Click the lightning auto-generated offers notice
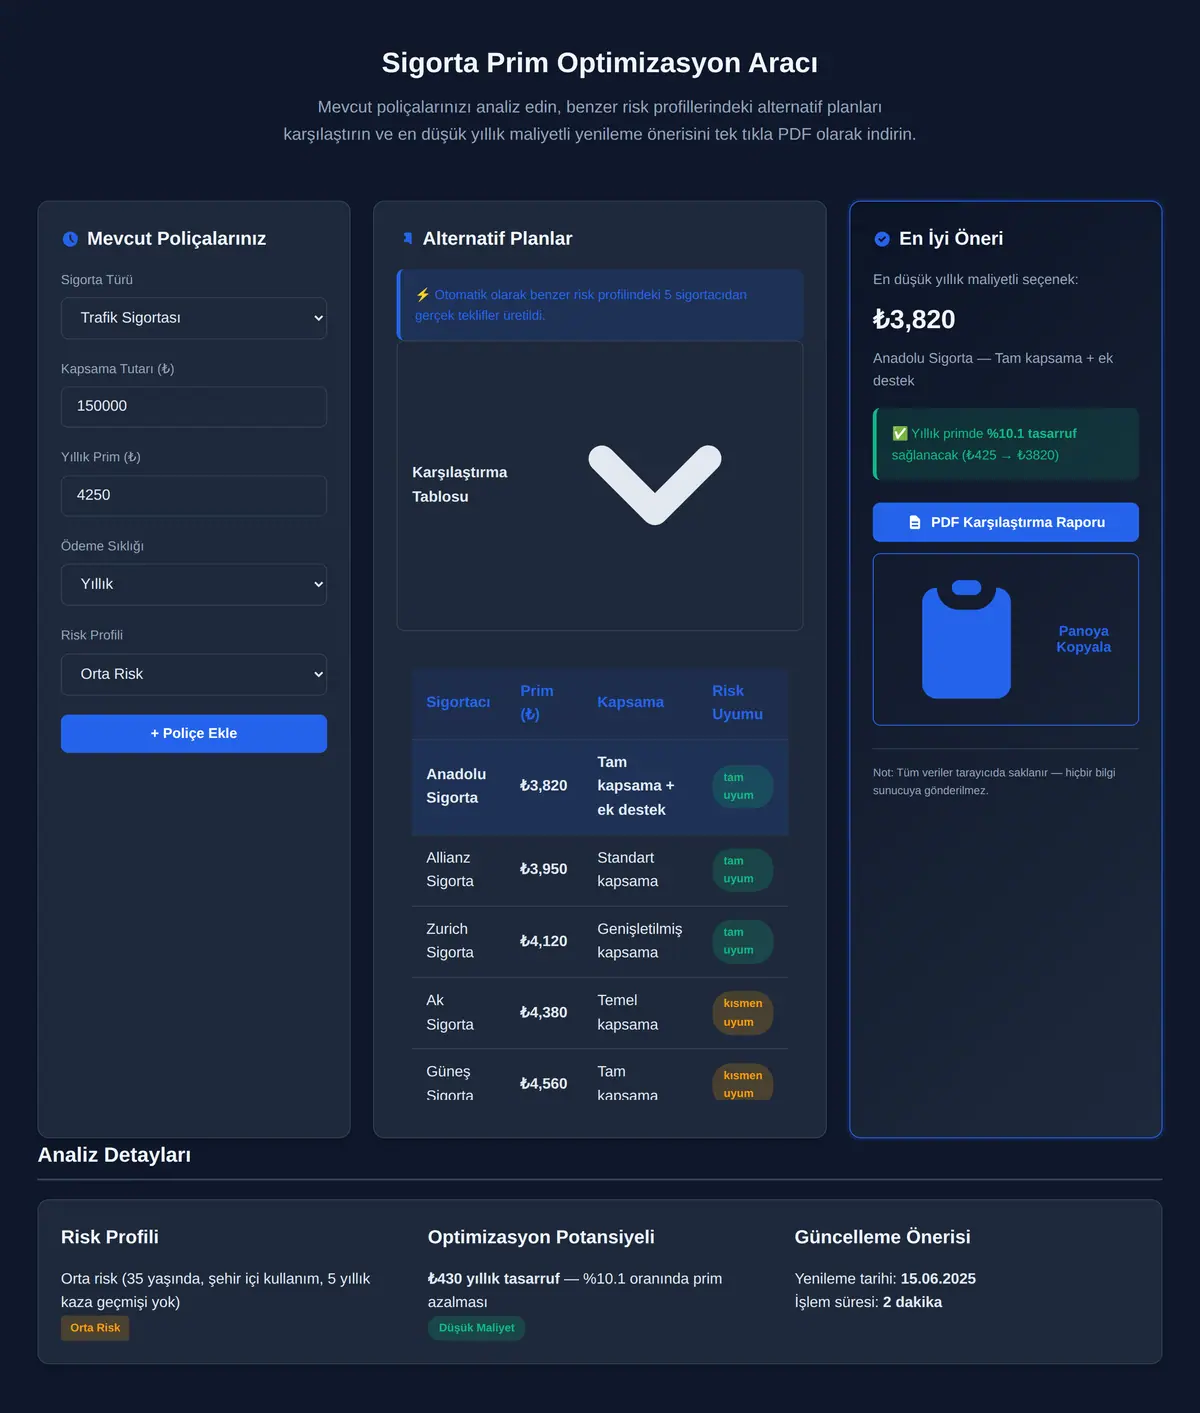Screen dimensions: 1200x1413 point(600,305)
